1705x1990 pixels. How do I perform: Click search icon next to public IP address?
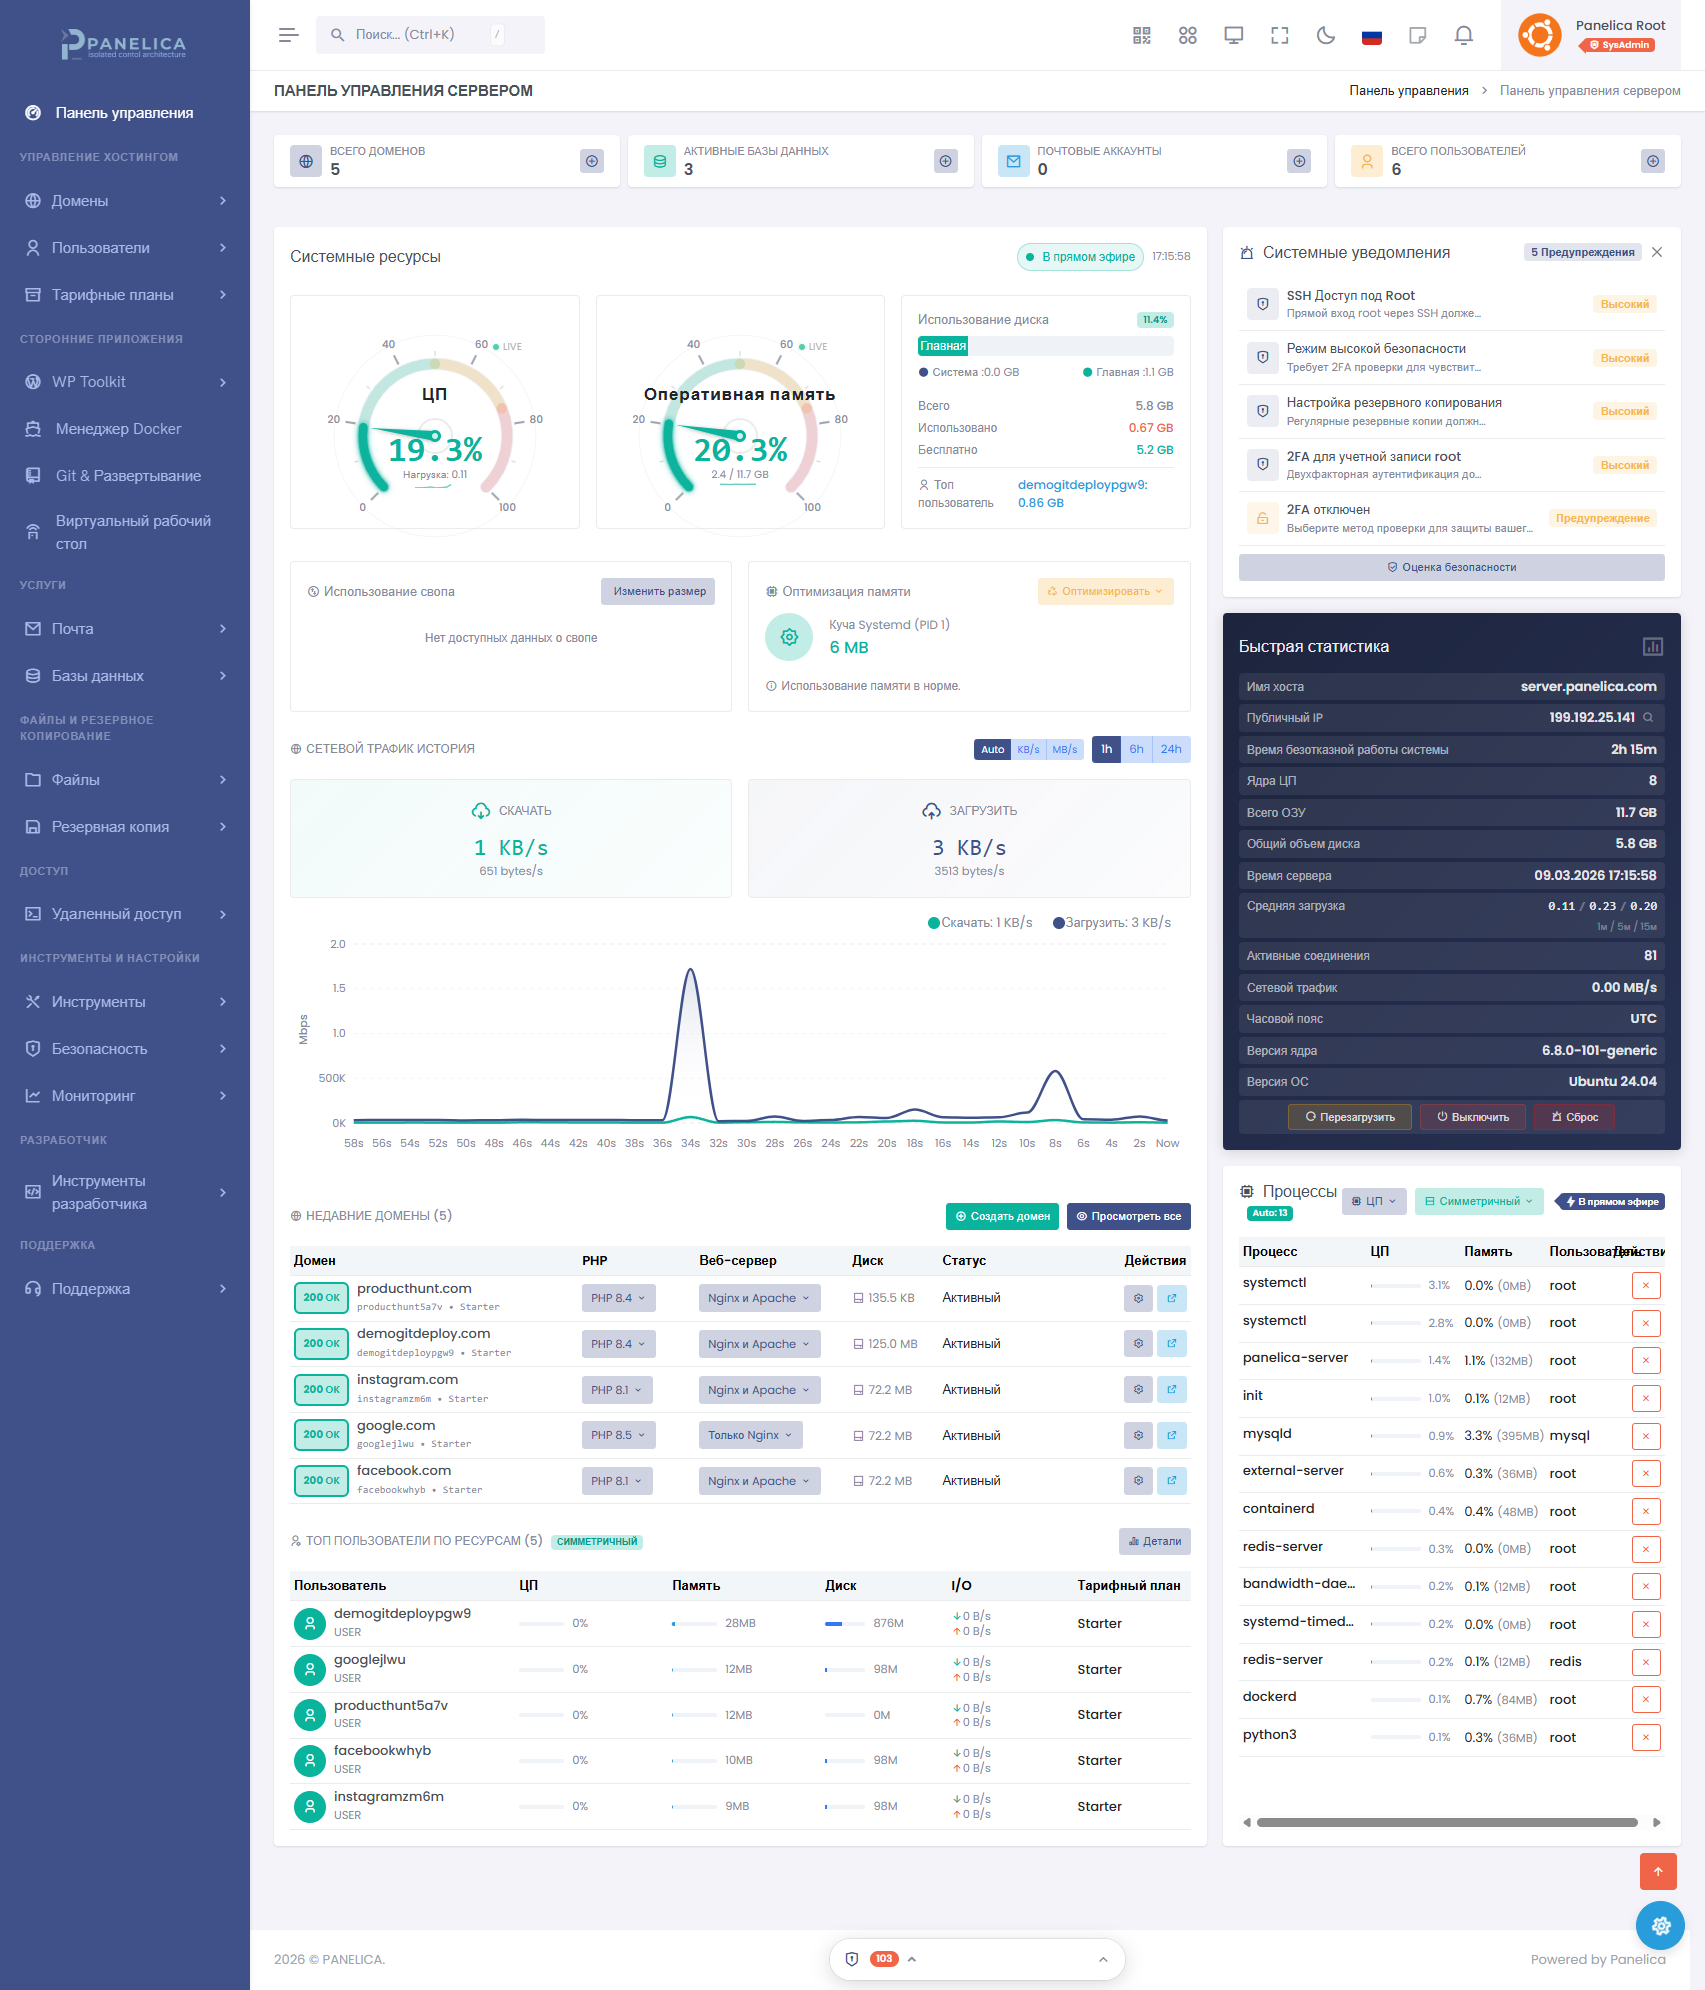pos(1648,717)
